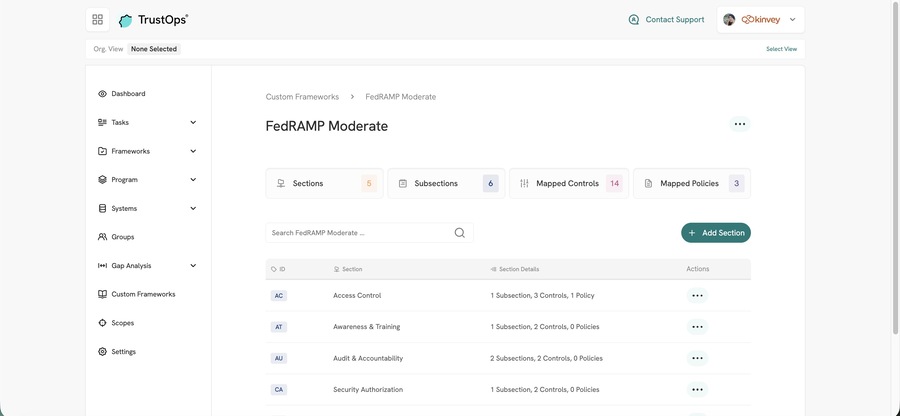900x416 pixels.
Task: Click the Section Details column header
Action: [515, 269]
